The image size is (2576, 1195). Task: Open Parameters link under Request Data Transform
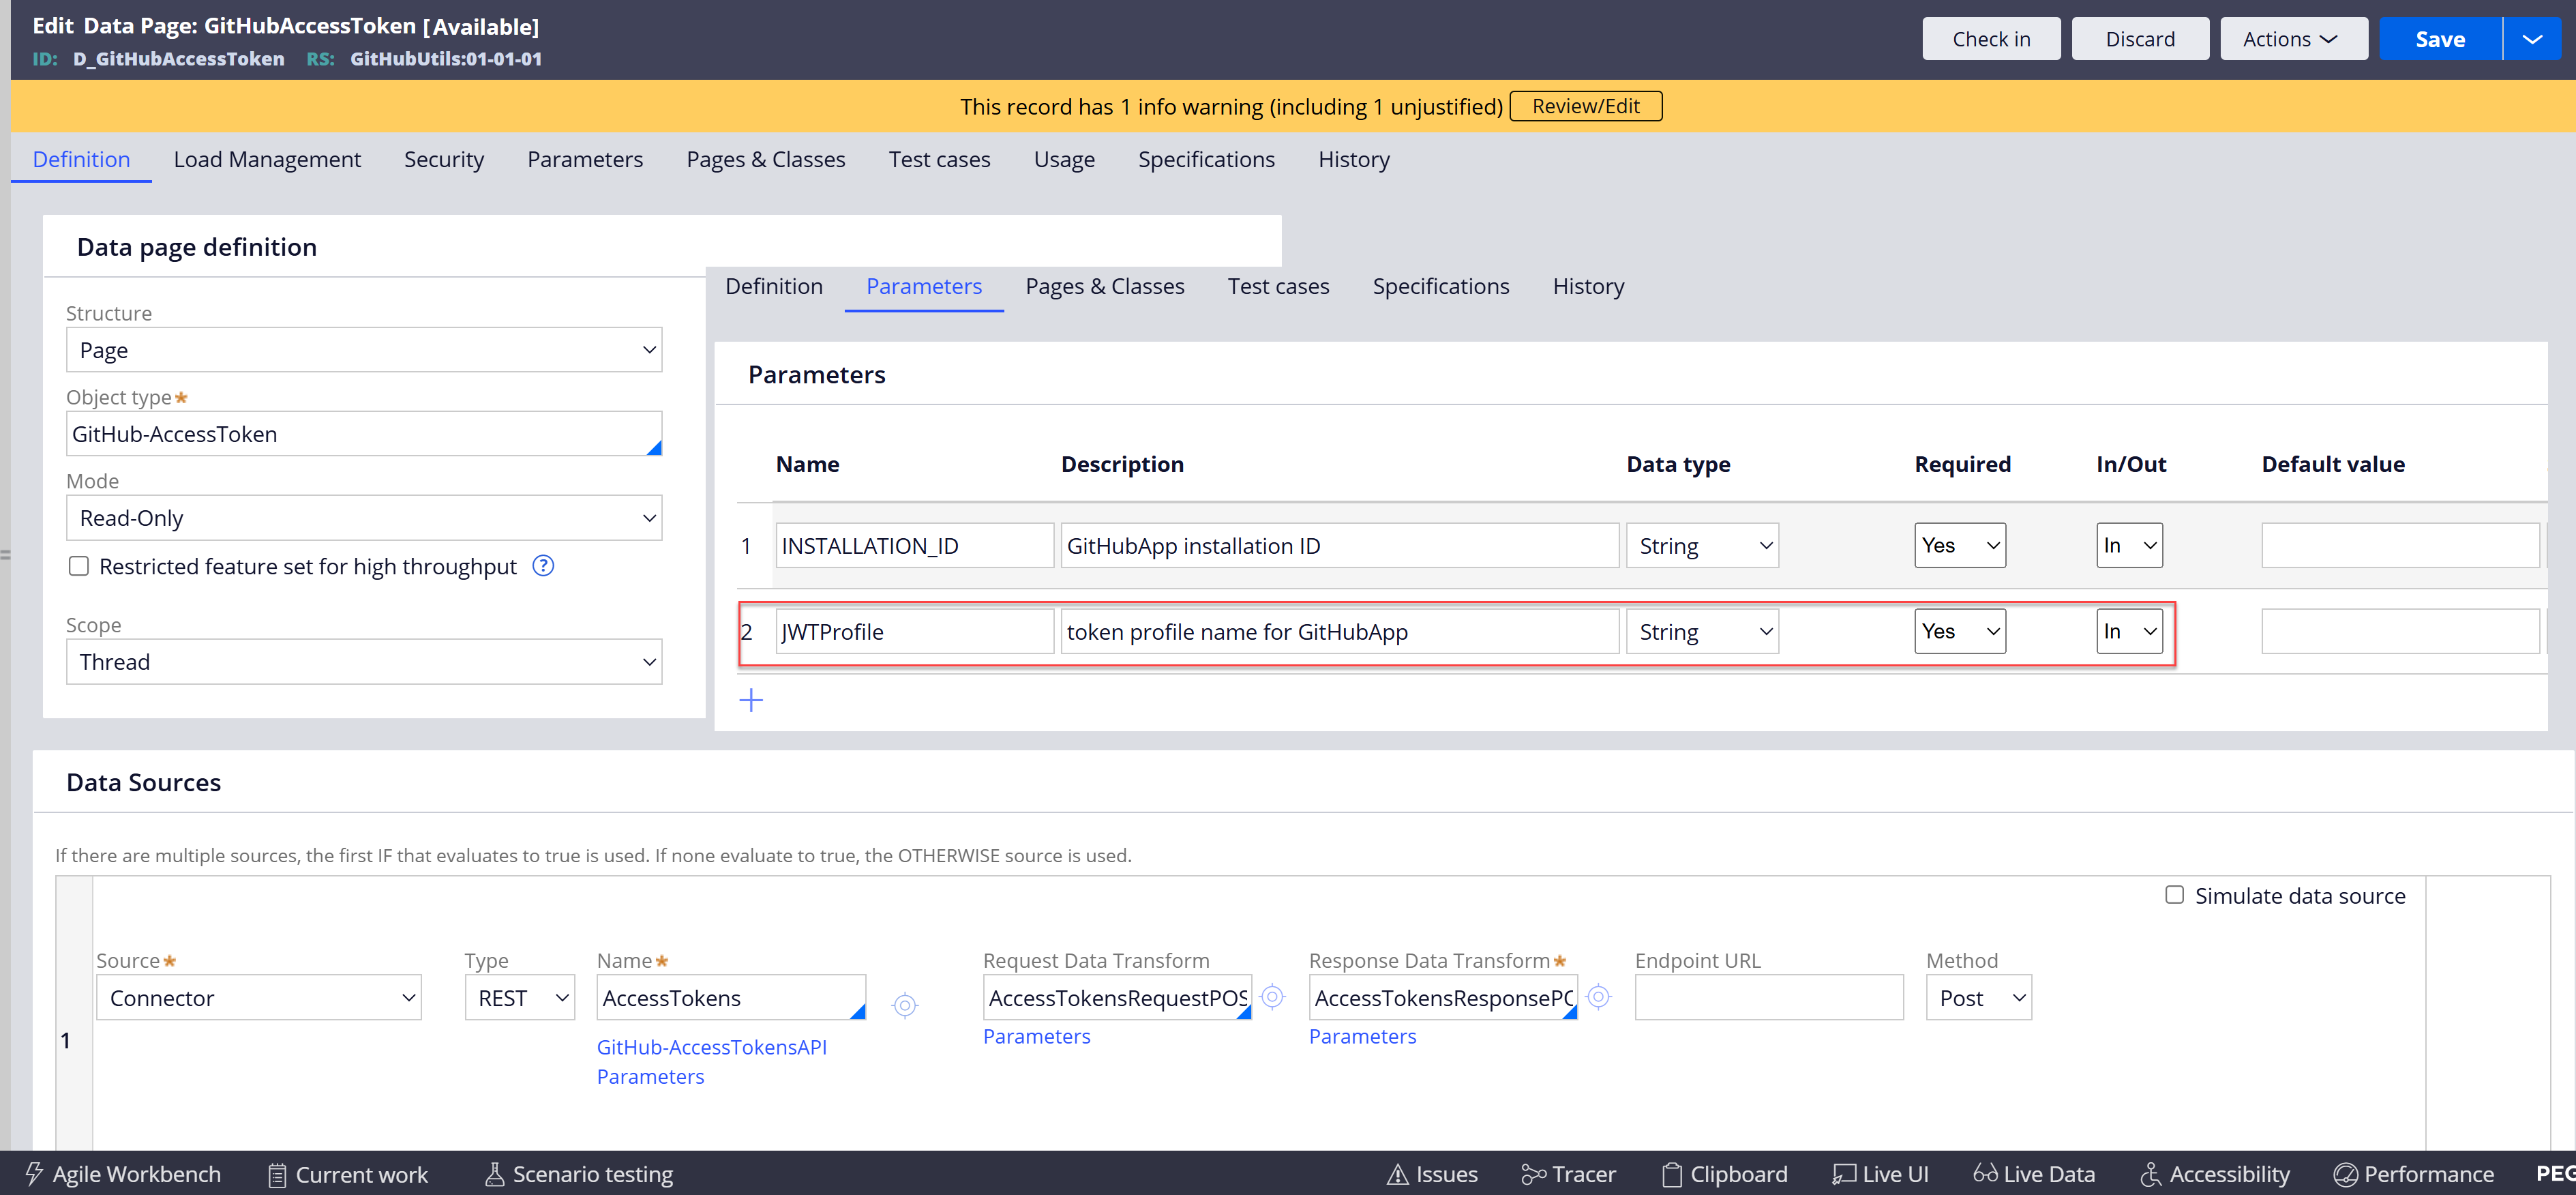coord(1036,1036)
